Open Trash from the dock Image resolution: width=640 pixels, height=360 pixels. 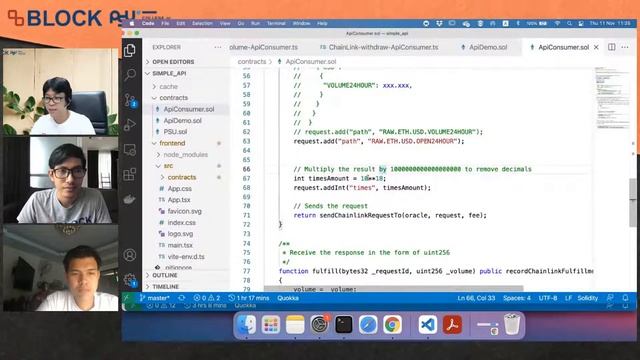point(512,324)
